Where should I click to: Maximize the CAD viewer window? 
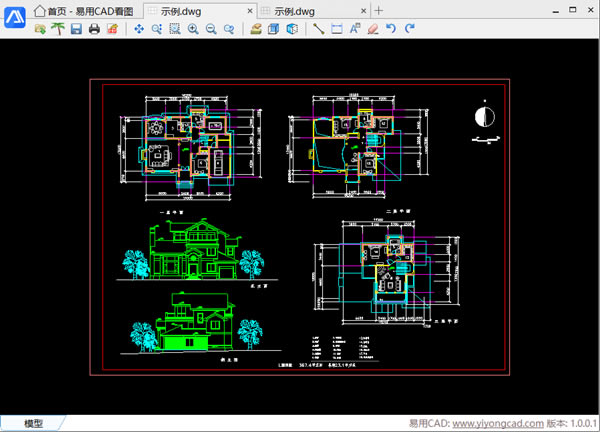[x=573, y=10]
